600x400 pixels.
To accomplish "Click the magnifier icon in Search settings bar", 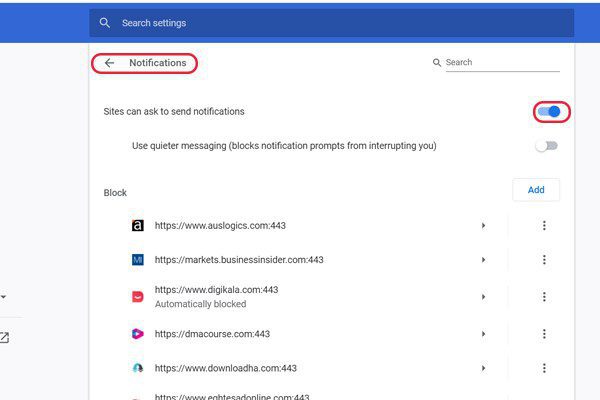I will tap(104, 23).
